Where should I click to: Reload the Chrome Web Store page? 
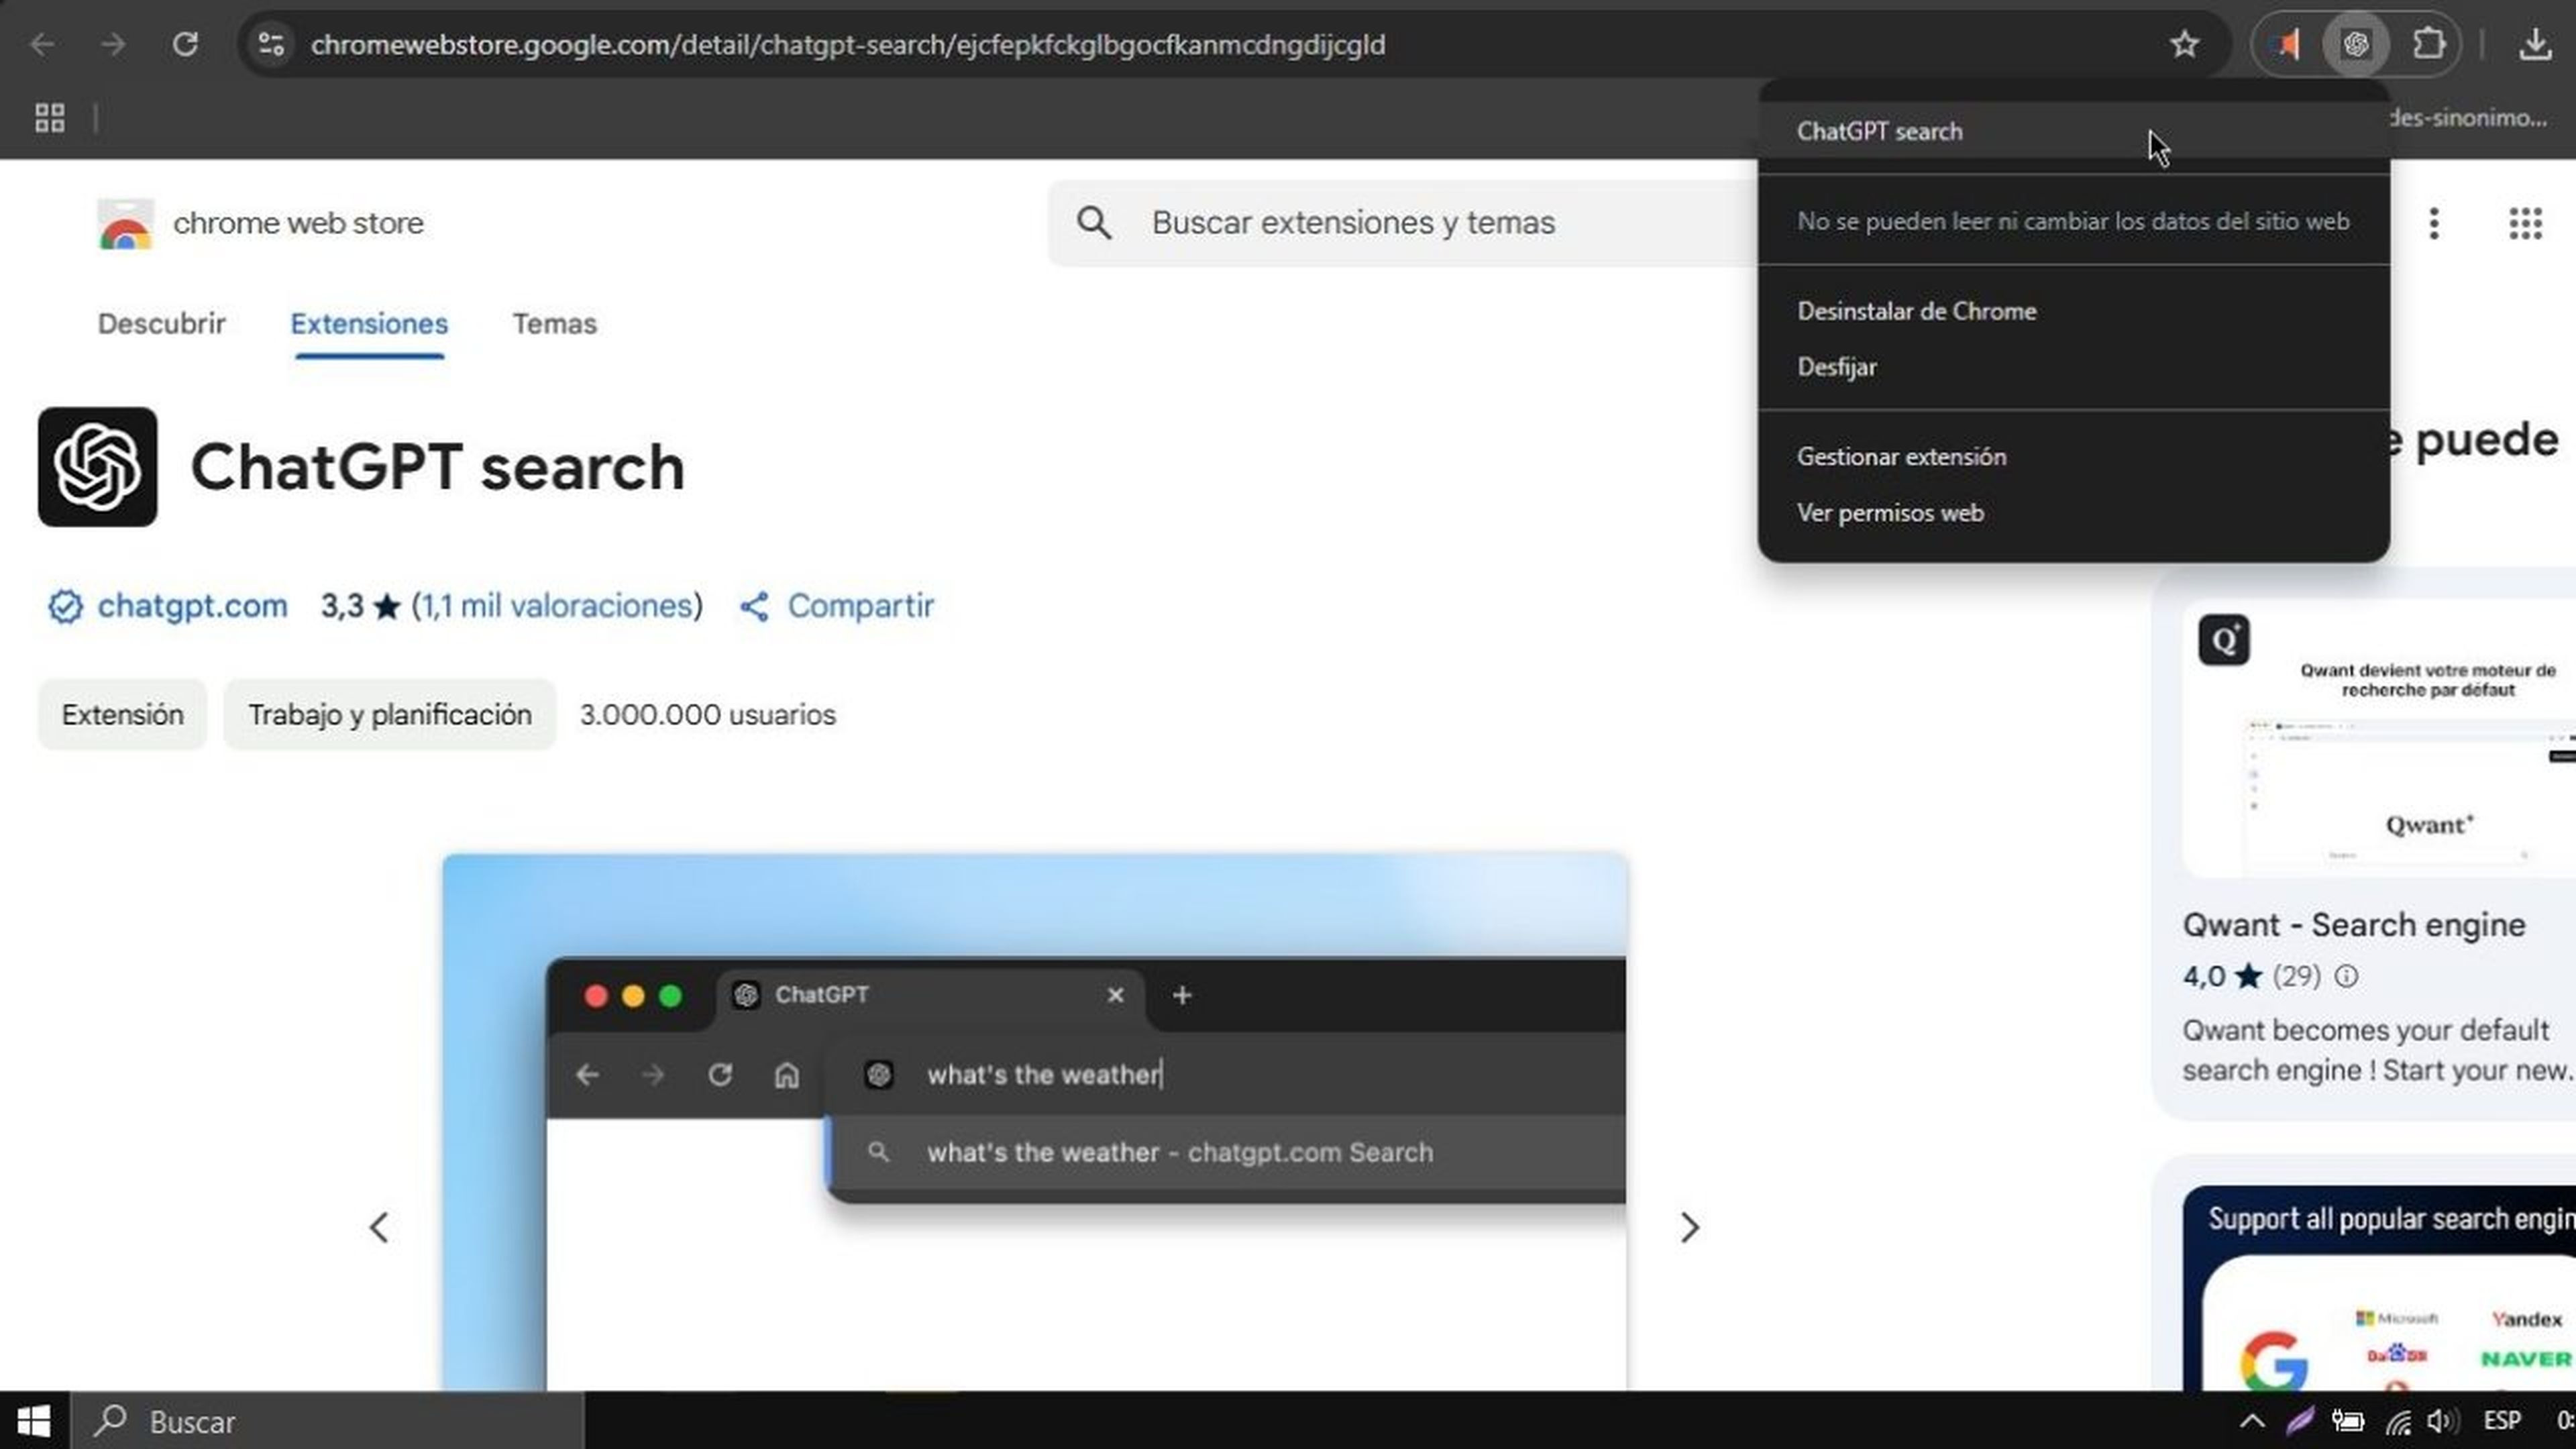(185, 44)
